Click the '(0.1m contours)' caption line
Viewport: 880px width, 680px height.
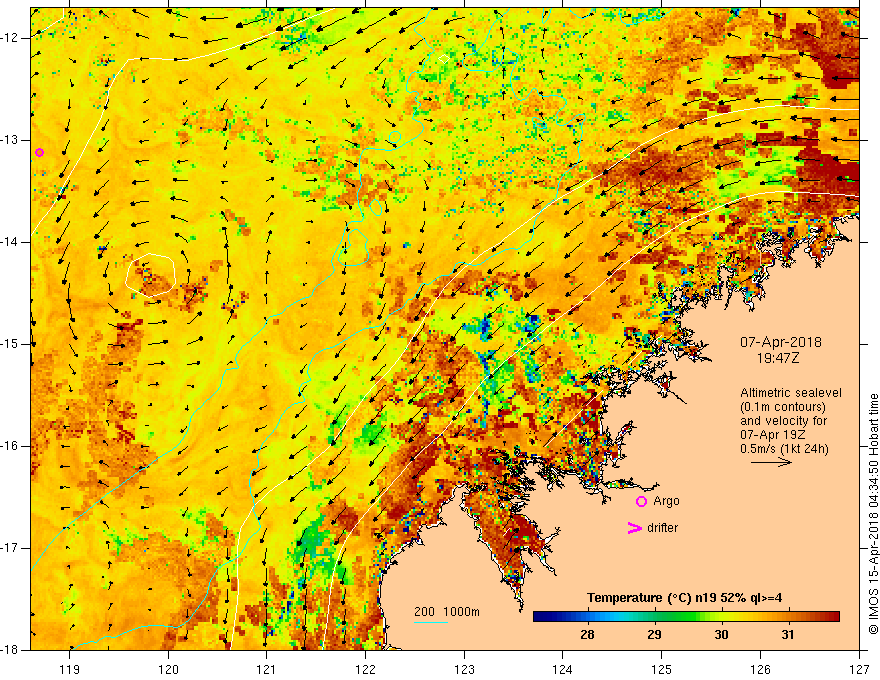click(x=783, y=407)
